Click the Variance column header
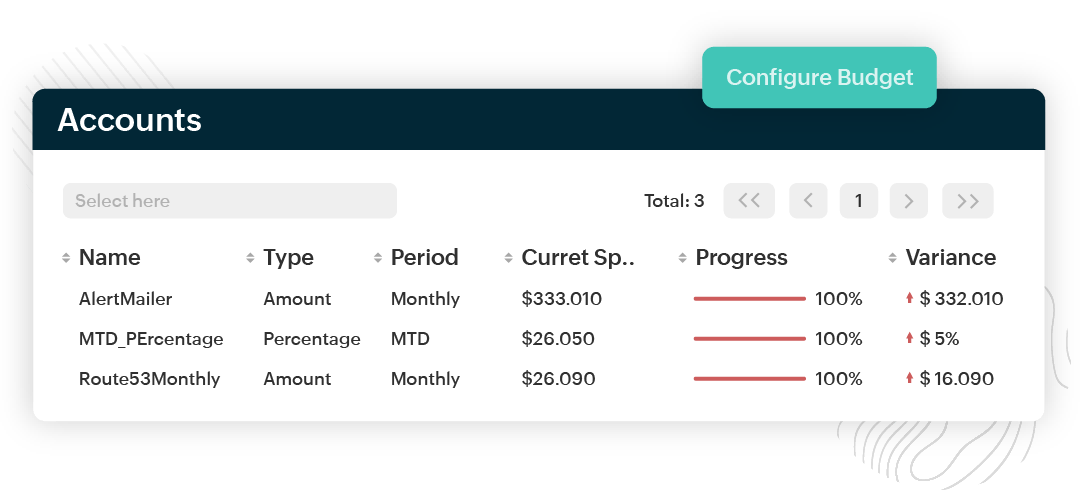Image resolution: width=1080 pixels, height=496 pixels. (x=950, y=258)
